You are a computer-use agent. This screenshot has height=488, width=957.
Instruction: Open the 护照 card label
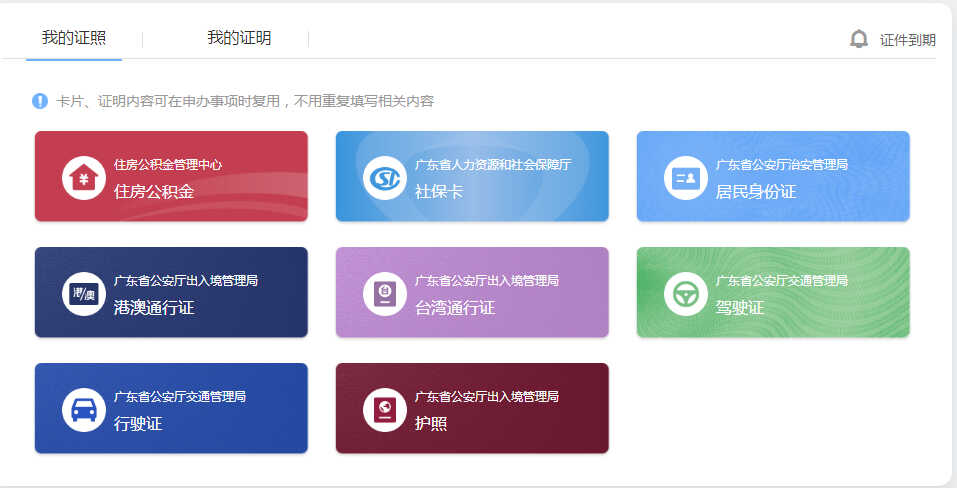click(x=431, y=423)
